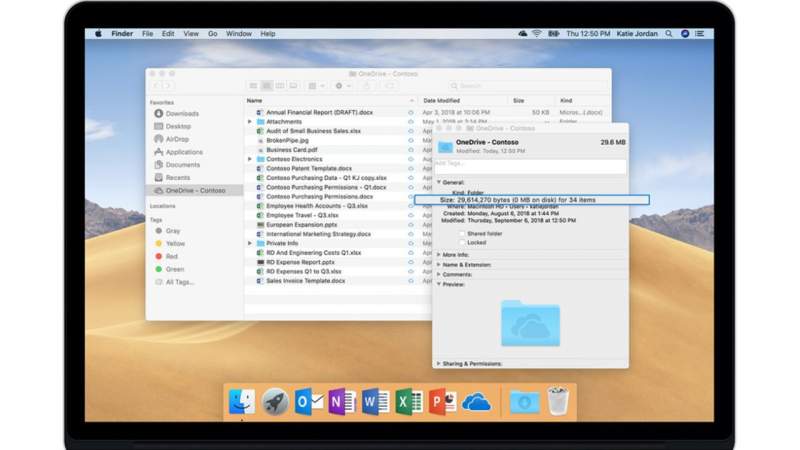Open the group-by arrangement dropdown
The width and height of the screenshot is (800, 450).
(316, 86)
